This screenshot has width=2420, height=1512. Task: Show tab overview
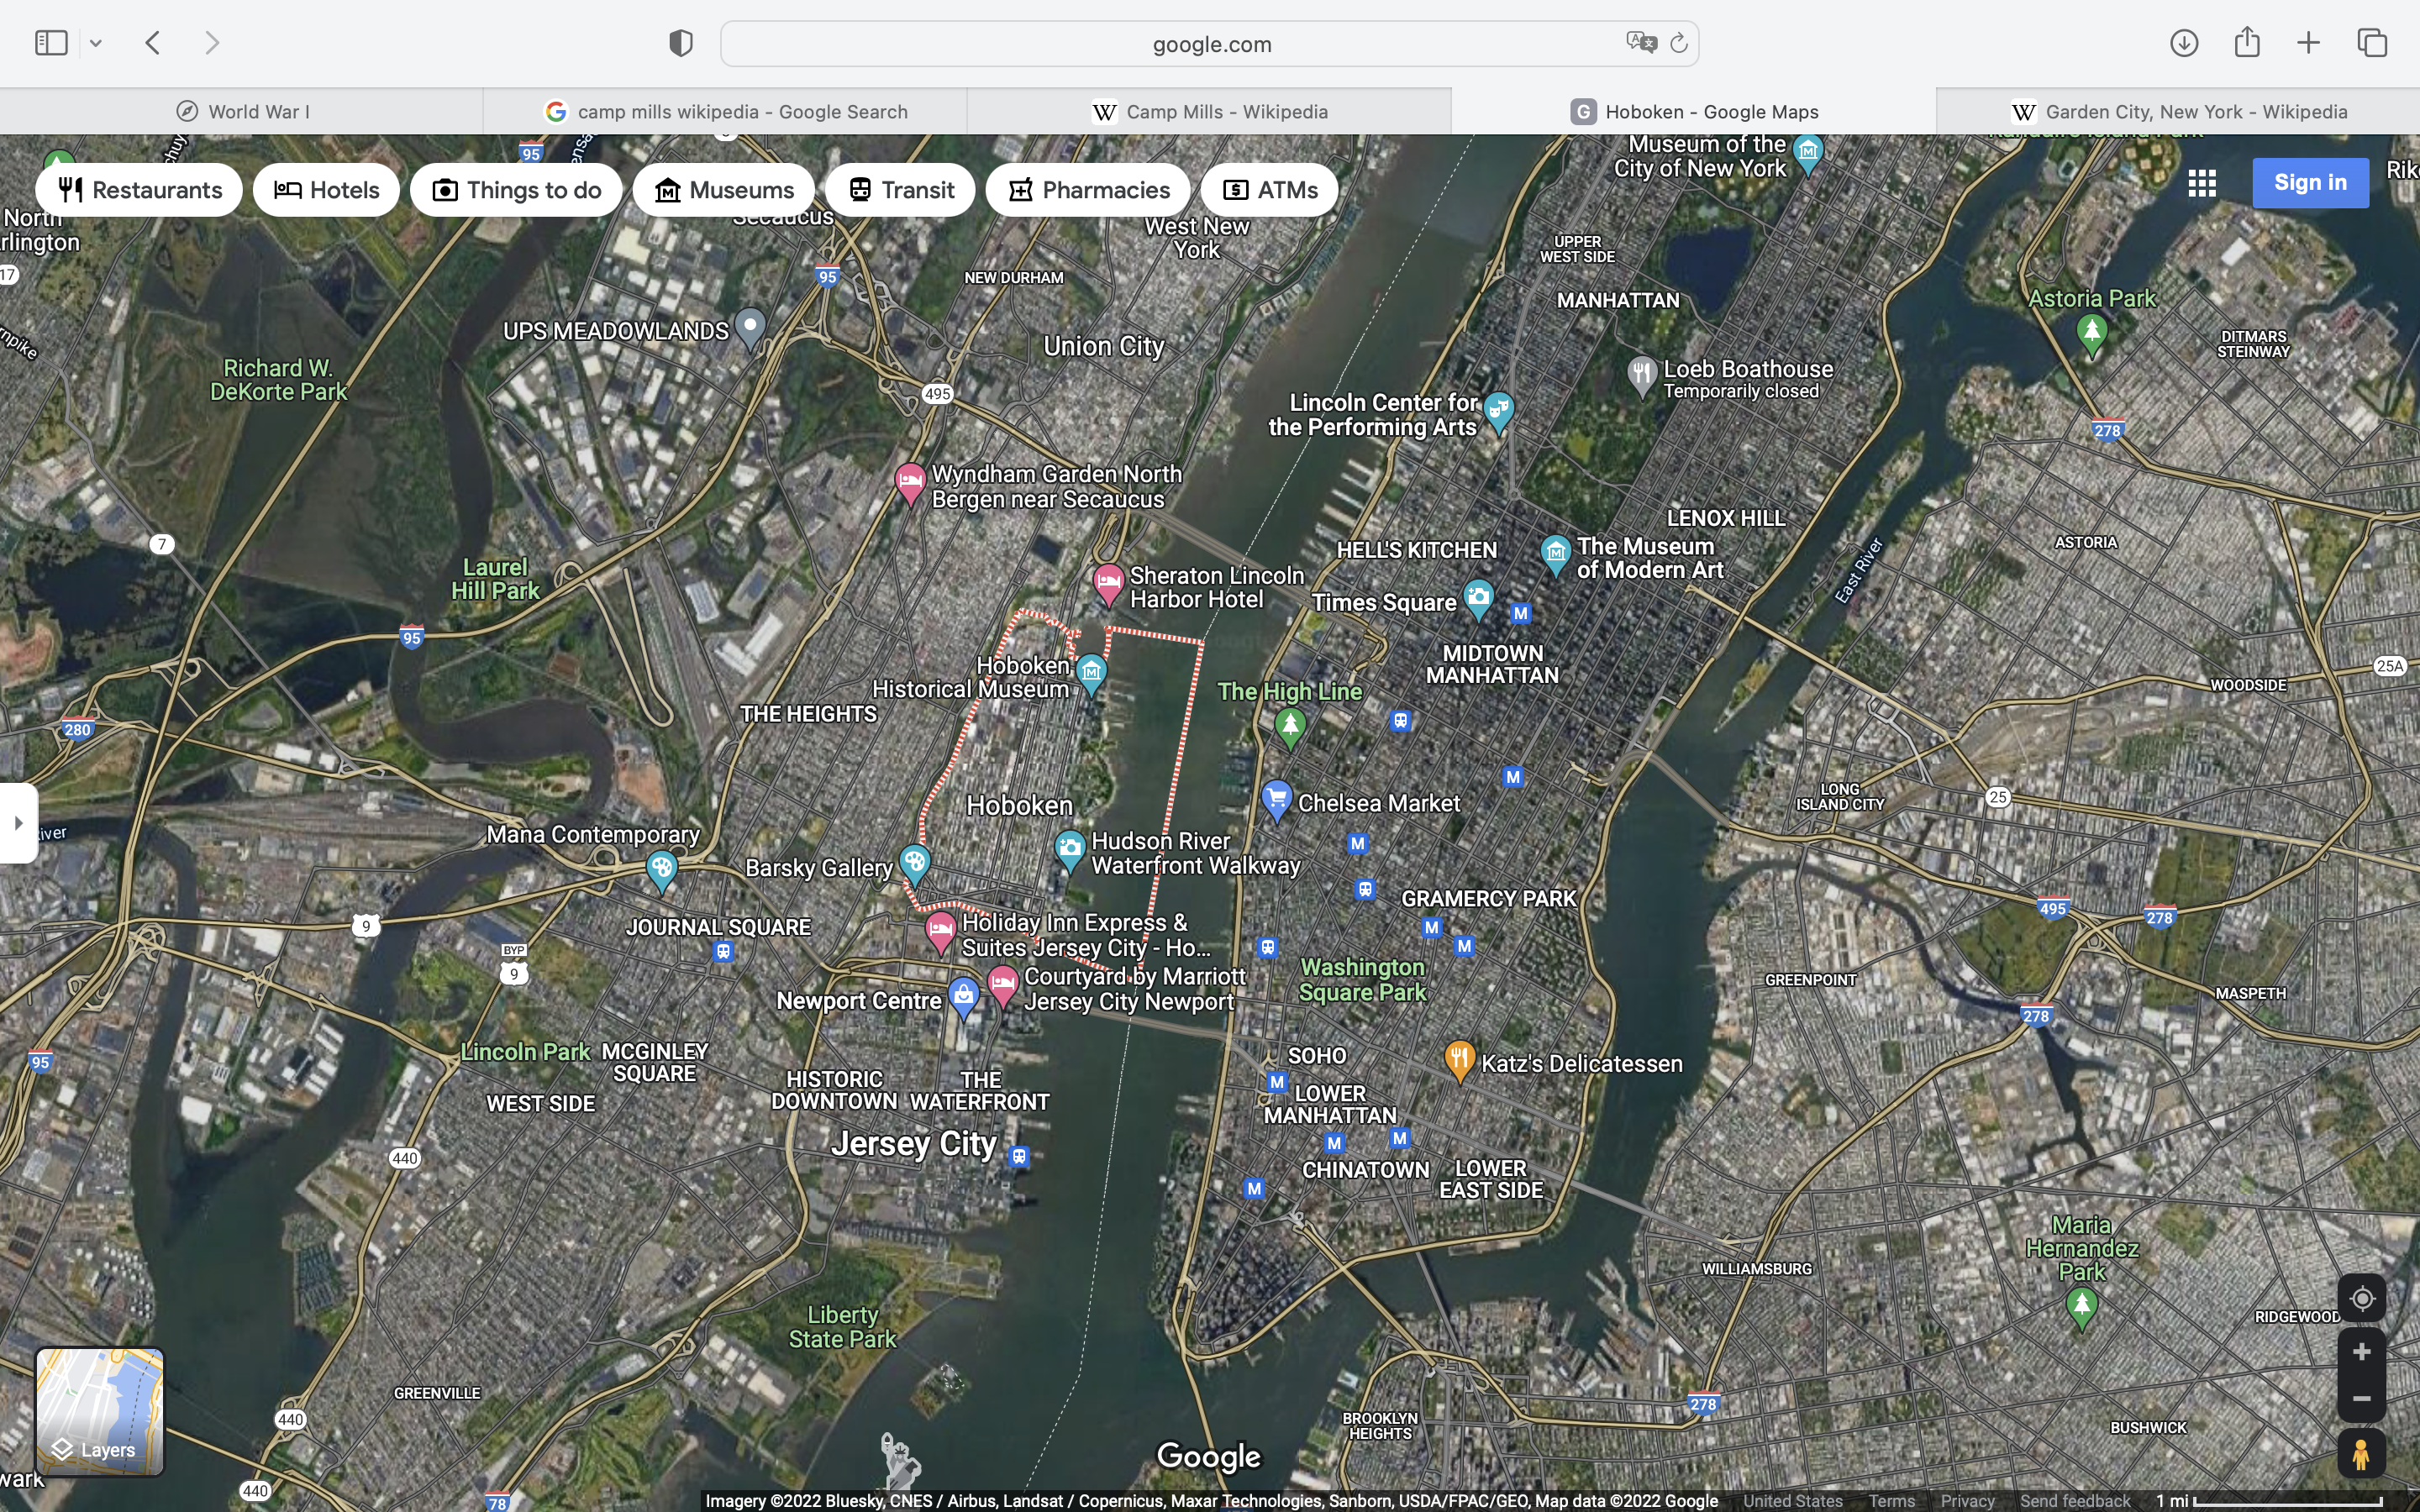point(2372,43)
